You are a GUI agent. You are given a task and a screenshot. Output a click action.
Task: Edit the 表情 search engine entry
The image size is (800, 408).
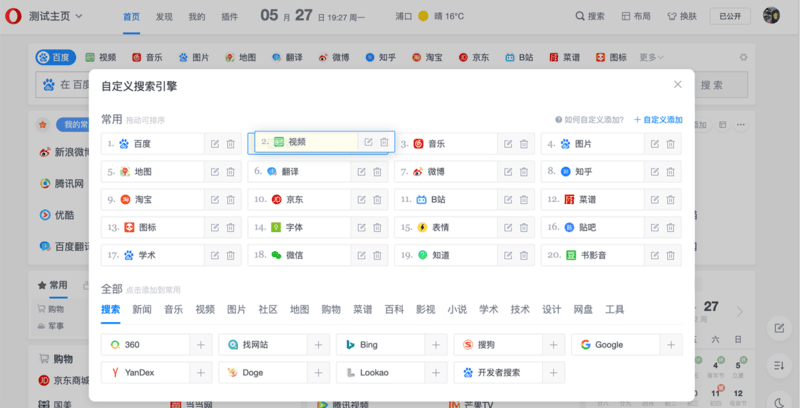[x=508, y=227]
